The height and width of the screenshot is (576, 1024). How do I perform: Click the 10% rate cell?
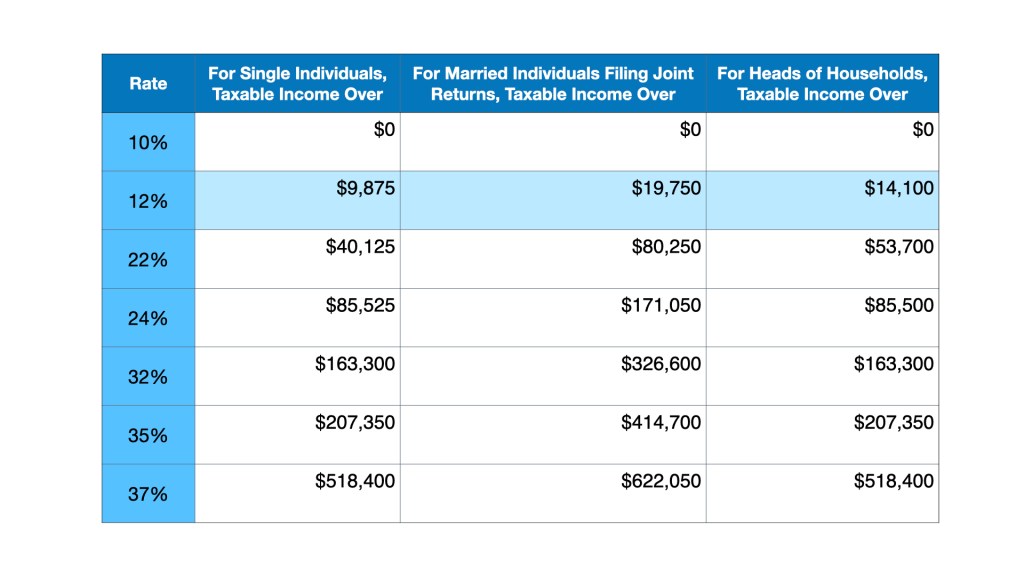[148, 142]
